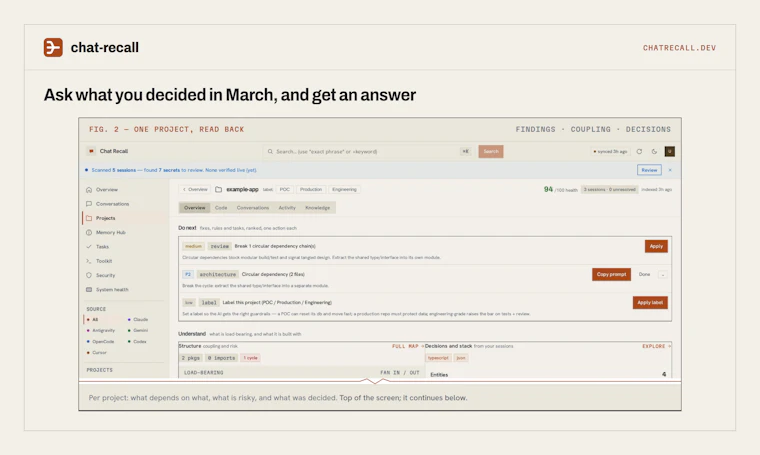
Task: Click the app screenshot figure image
Action: pos(380,264)
